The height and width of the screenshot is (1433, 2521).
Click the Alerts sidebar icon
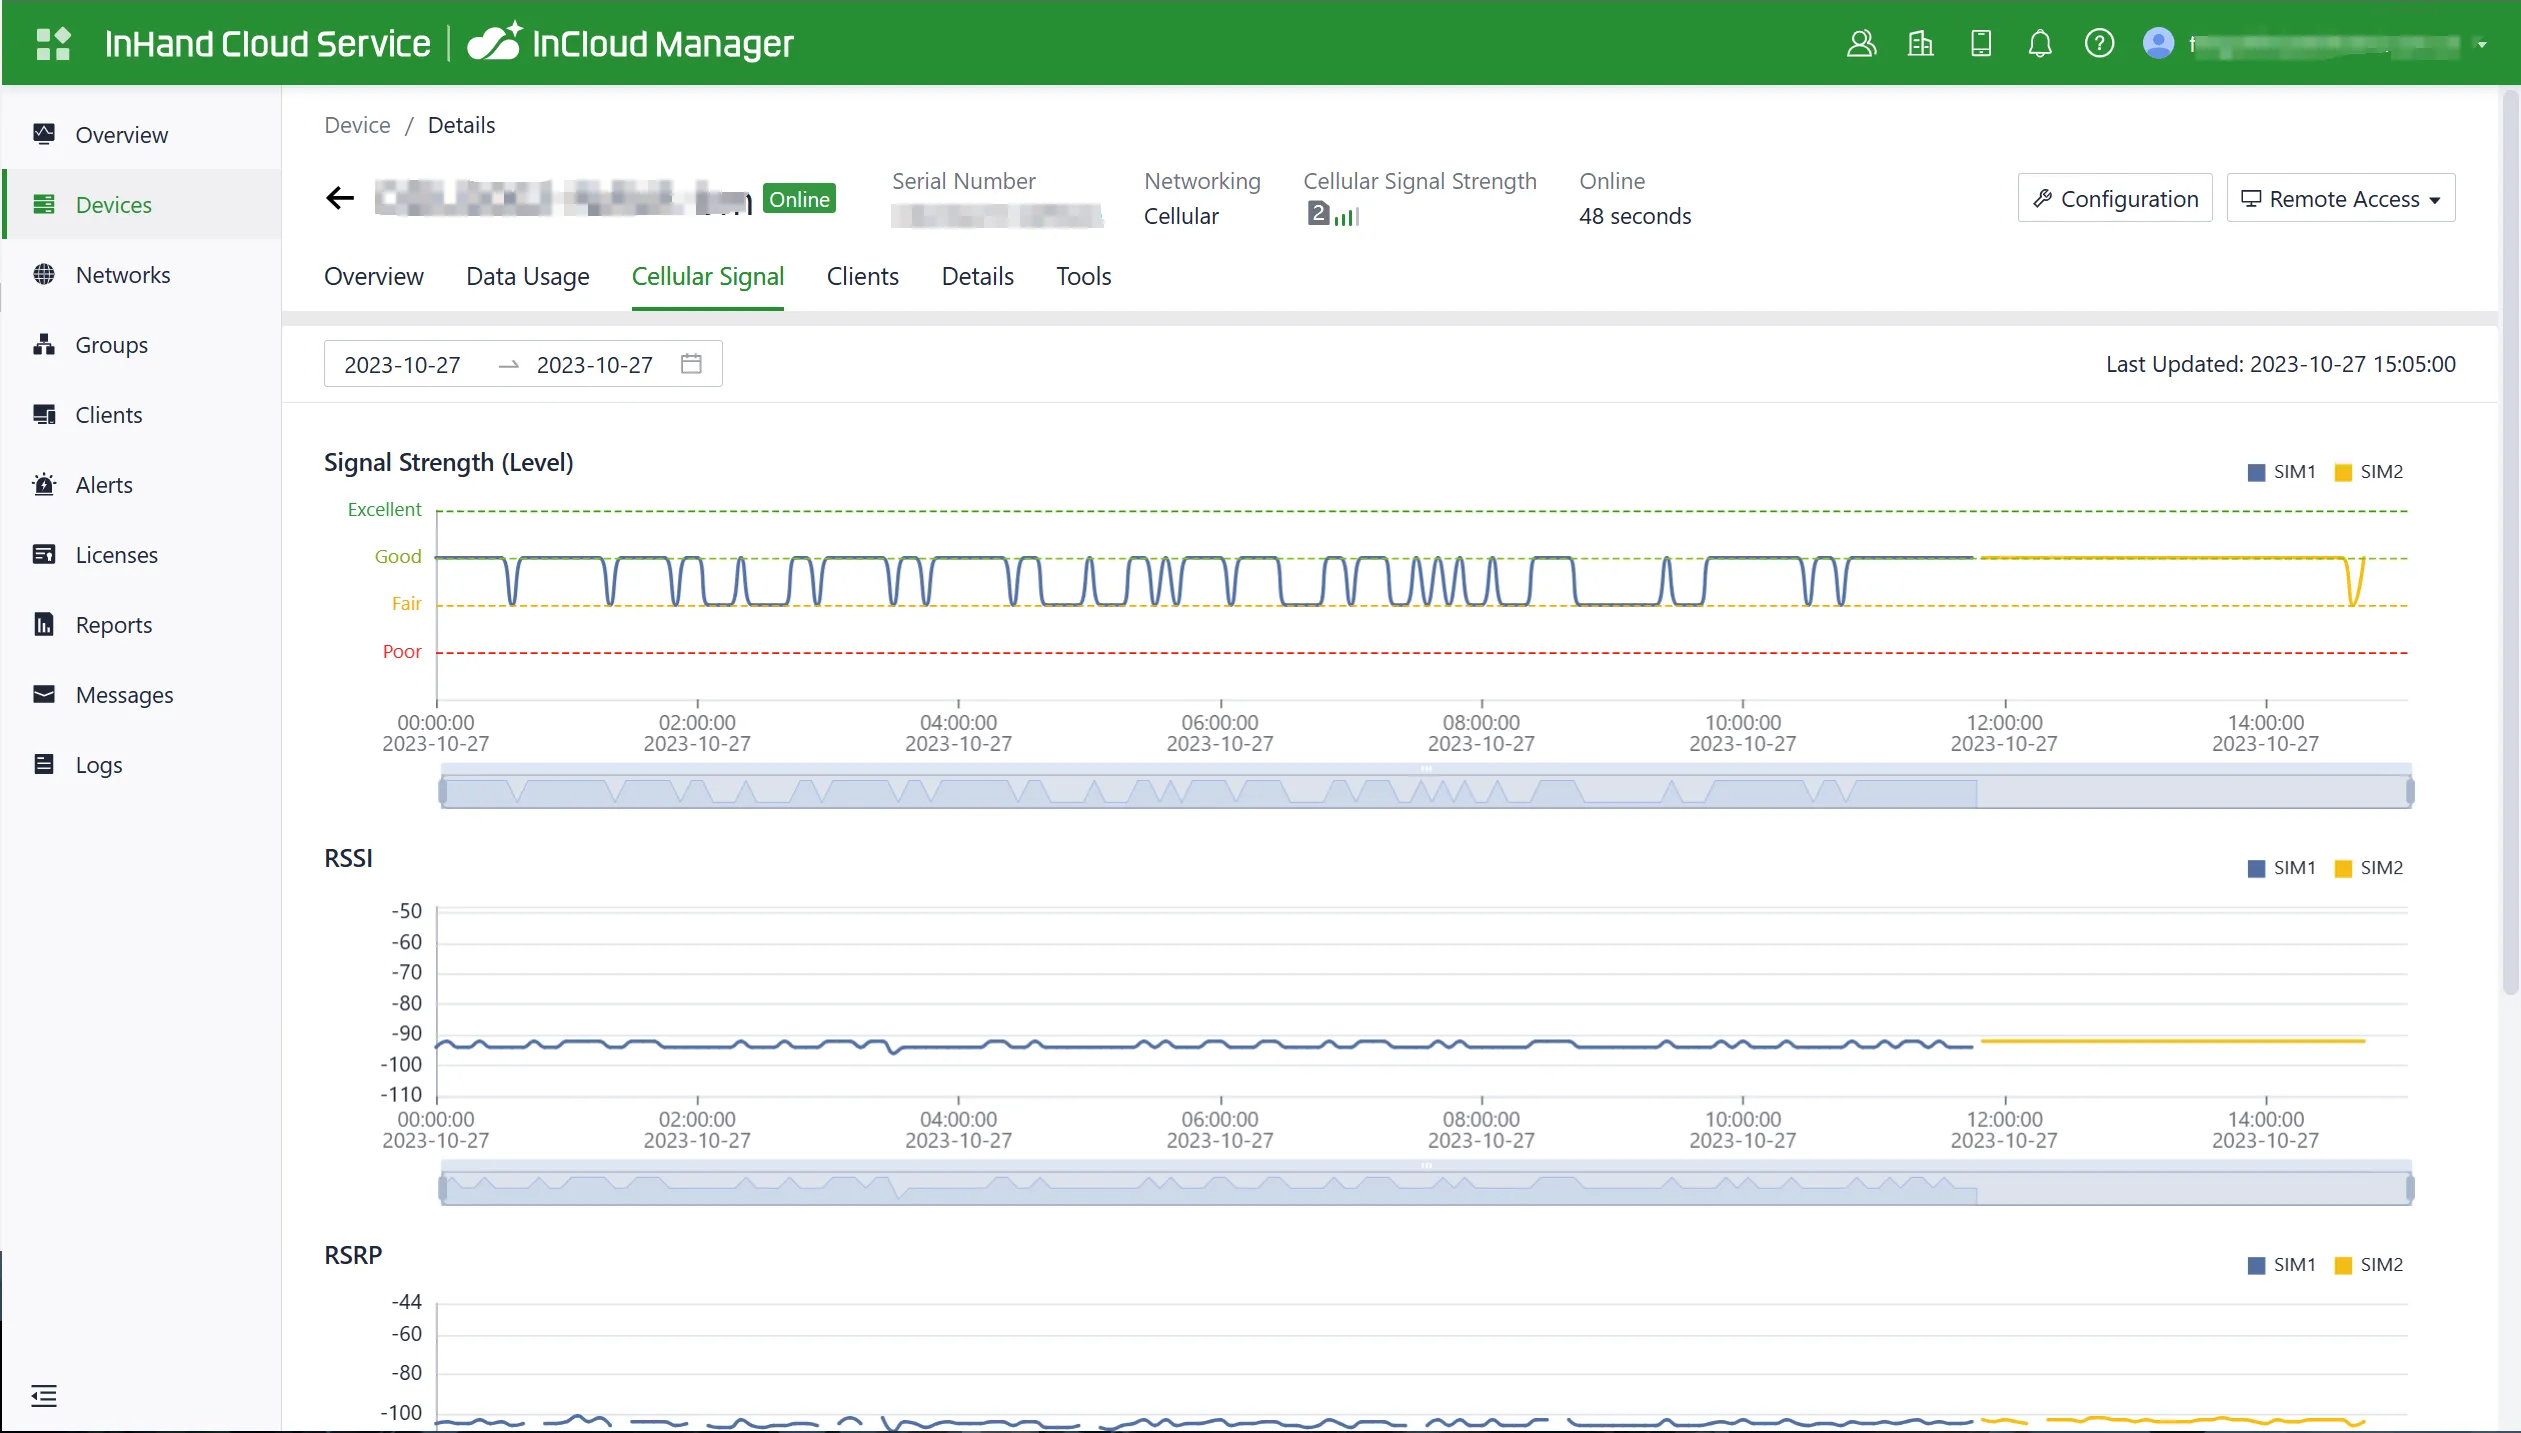(x=44, y=484)
